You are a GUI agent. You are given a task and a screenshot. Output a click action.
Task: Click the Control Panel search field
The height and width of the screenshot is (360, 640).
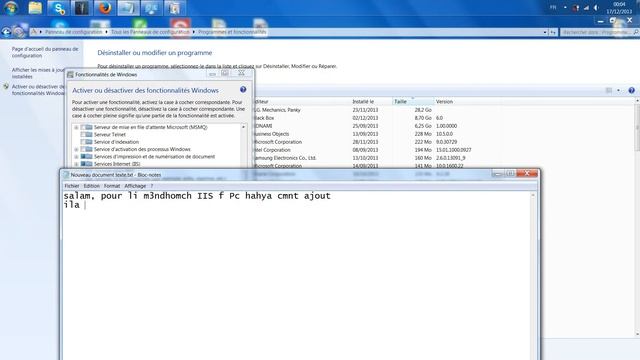[596, 32]
